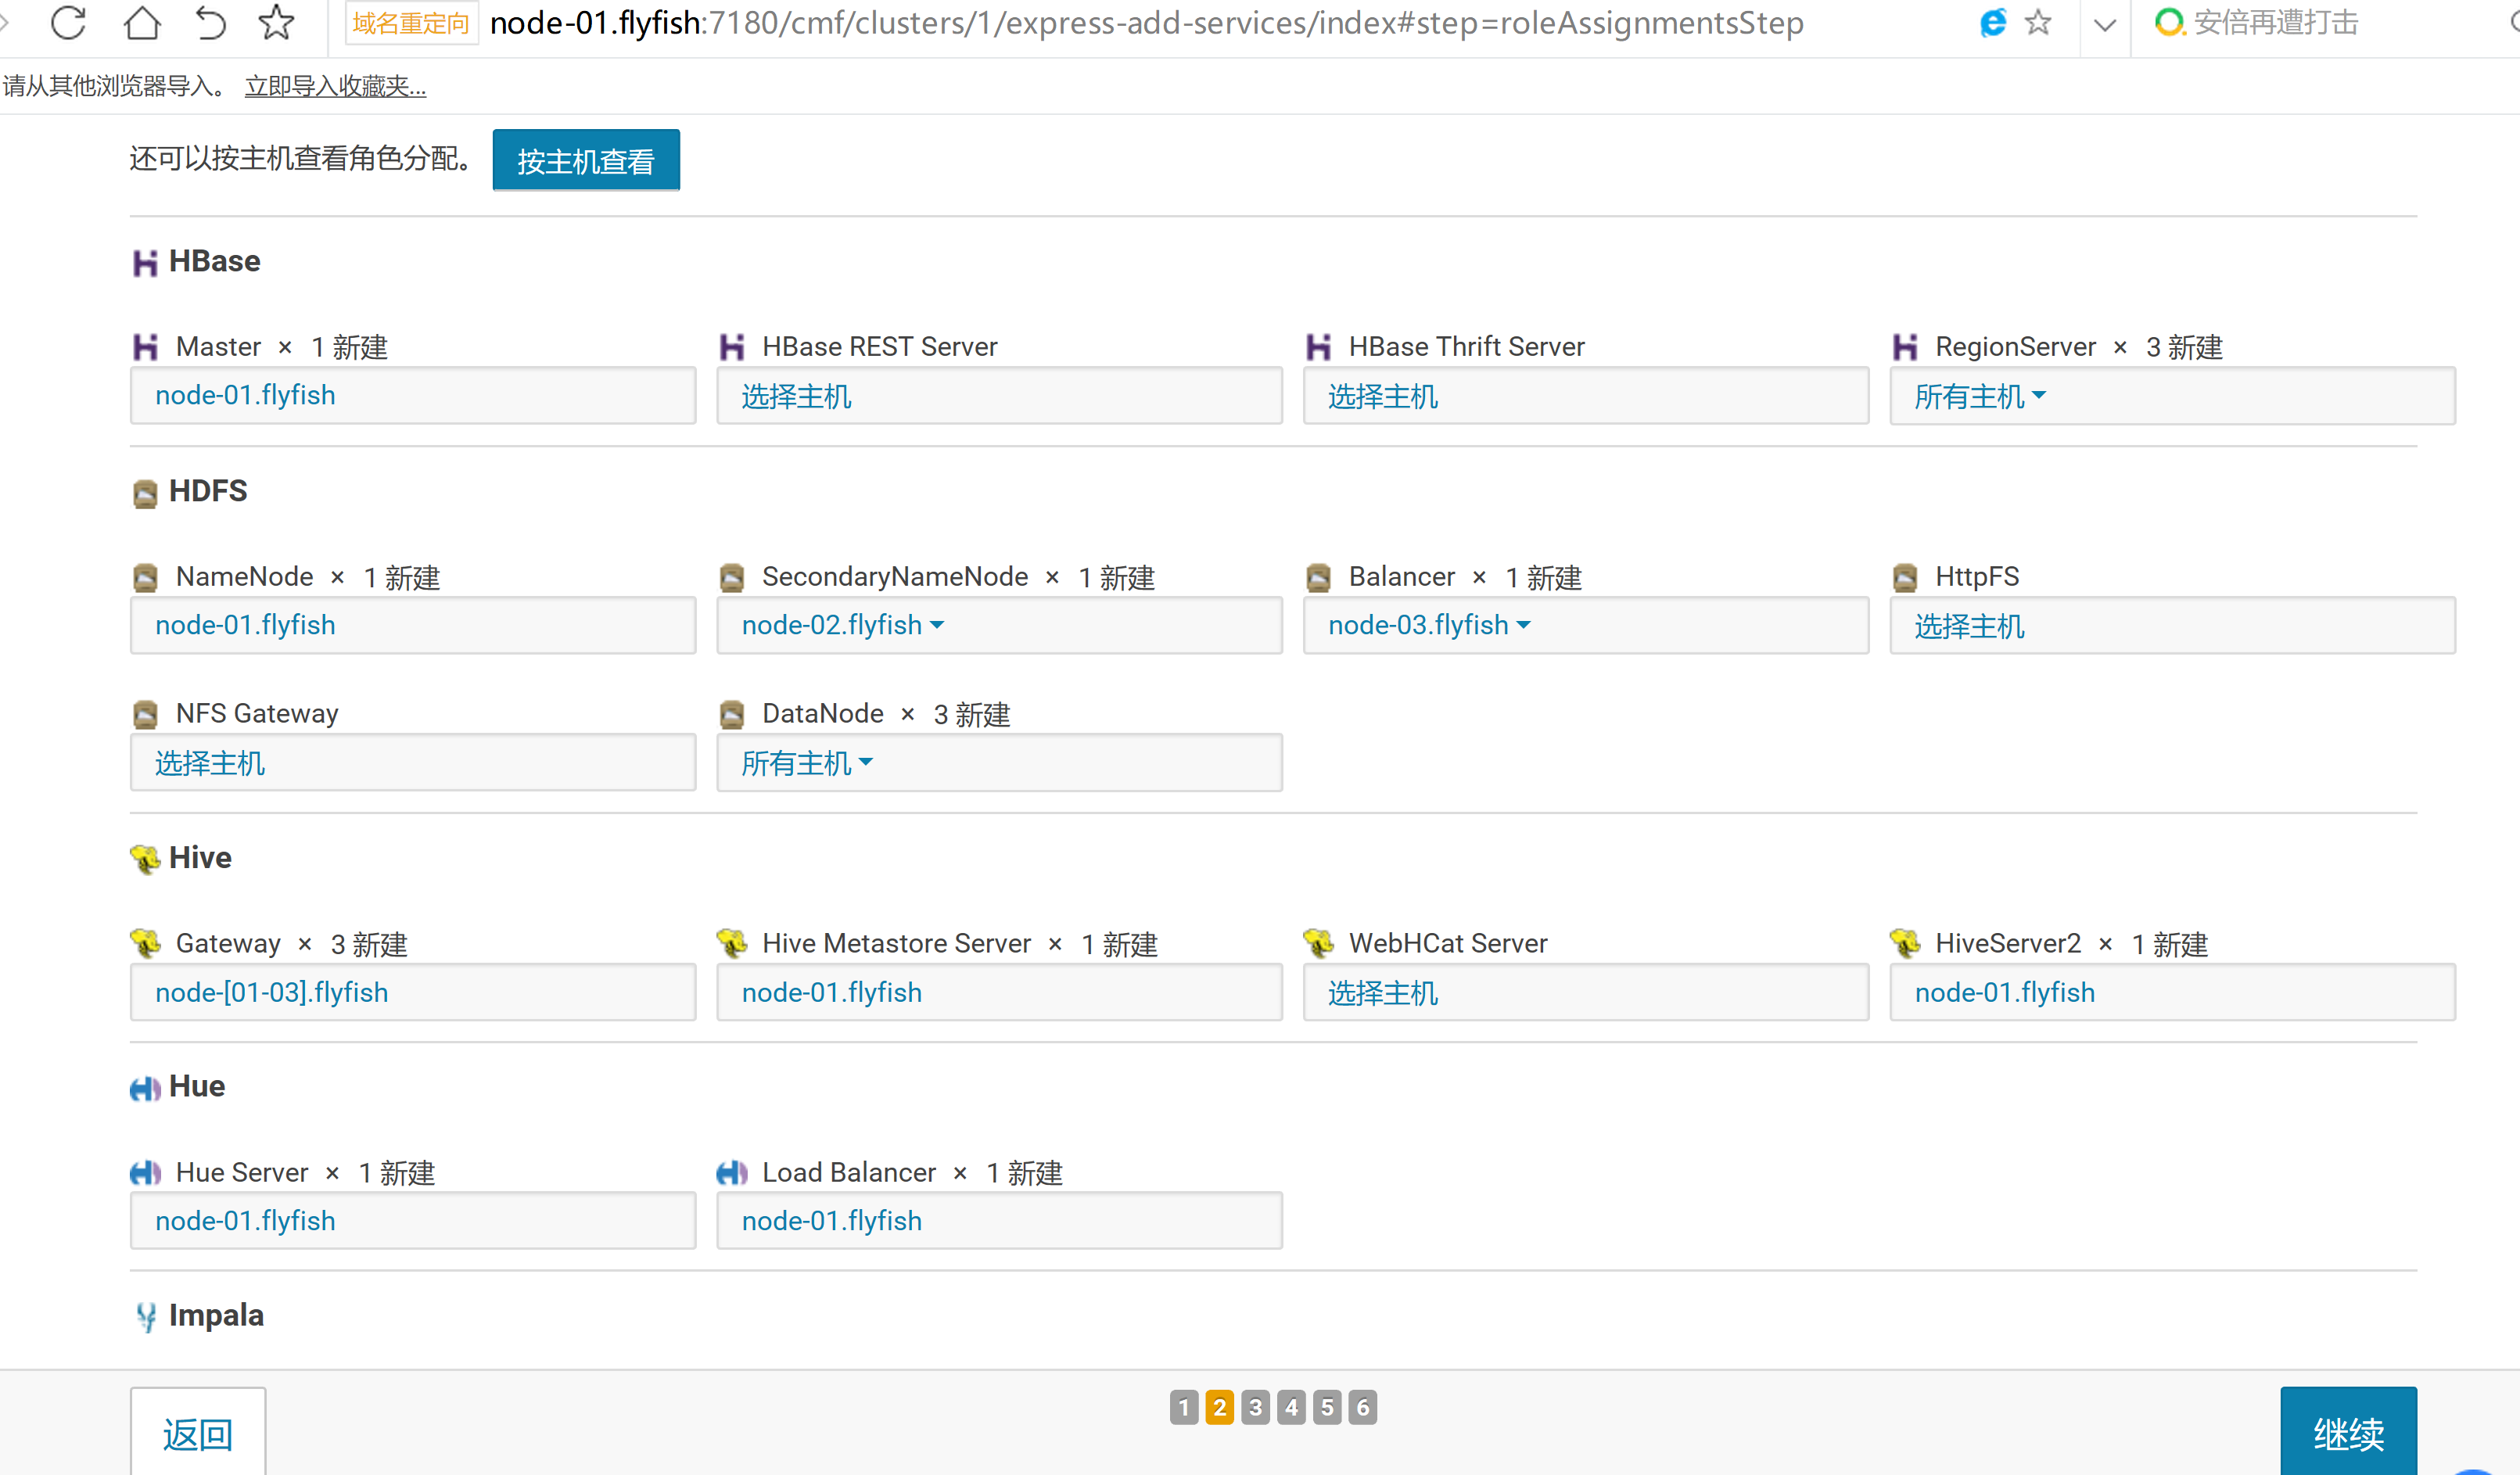Go to wizard step 6
This screenshot has height=1475, width=2520.
[x=1362, y=1408]
